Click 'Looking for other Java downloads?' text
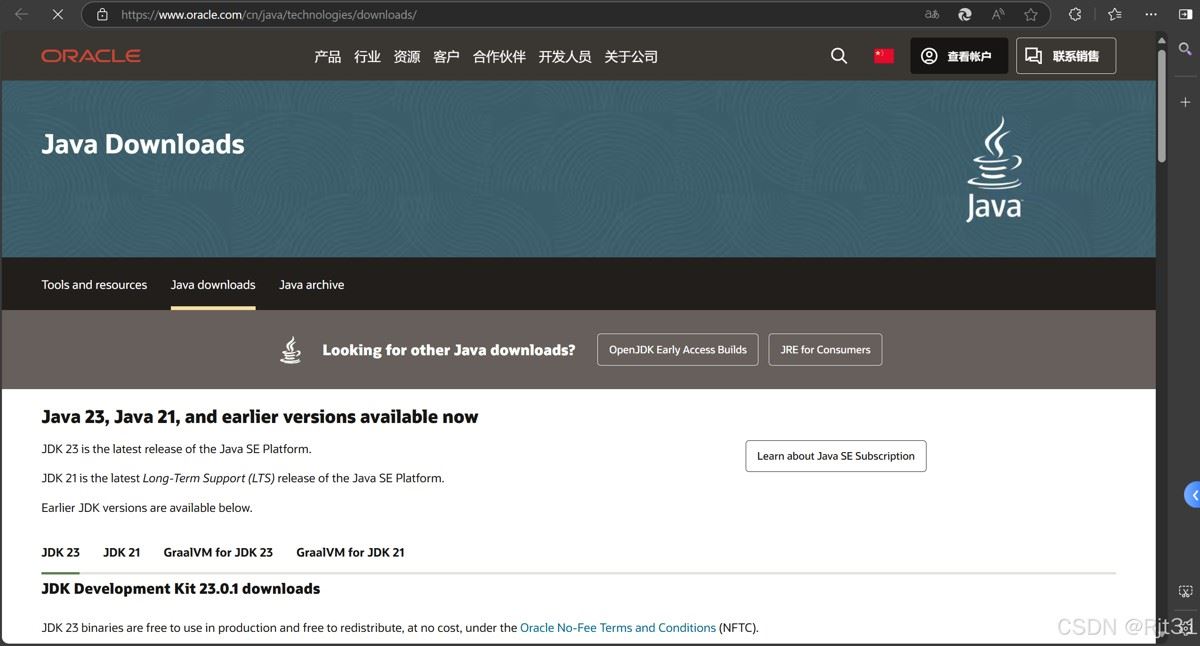Image resolution: width=1200 pixels, height=646 pixels. [x=449, y=350]
